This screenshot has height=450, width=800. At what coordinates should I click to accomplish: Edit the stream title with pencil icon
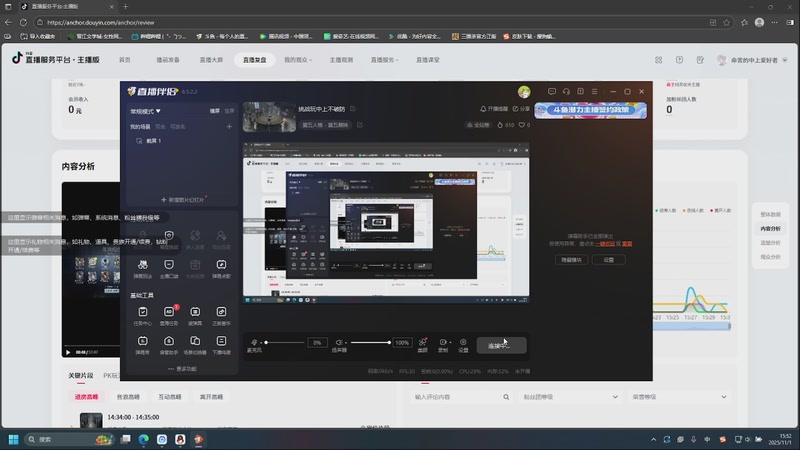[353, 109]
